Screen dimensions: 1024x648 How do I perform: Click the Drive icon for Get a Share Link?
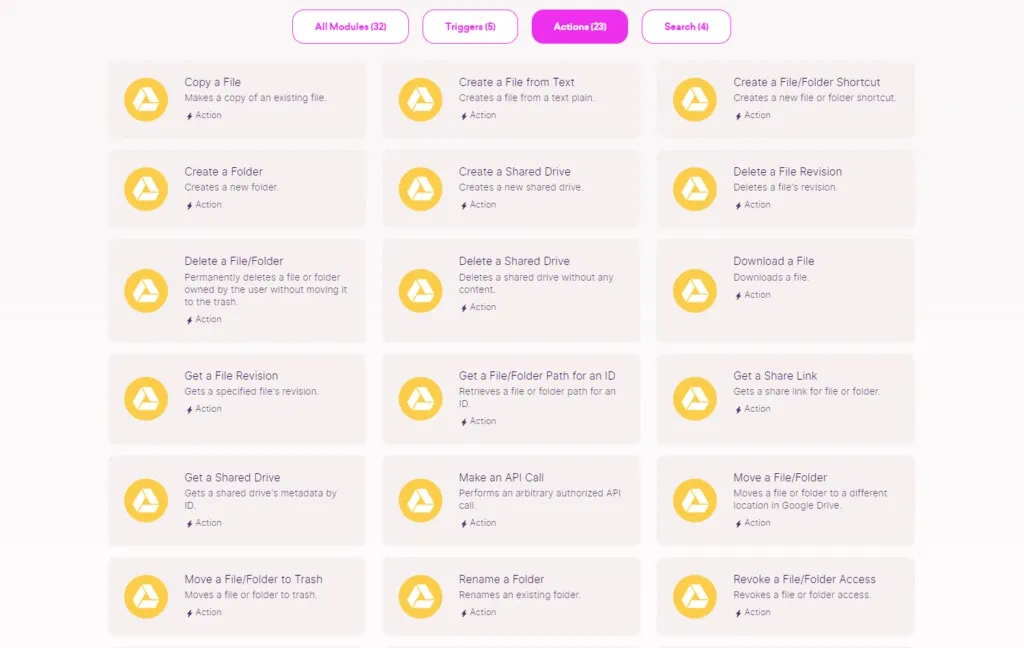(x=695, y=398)
